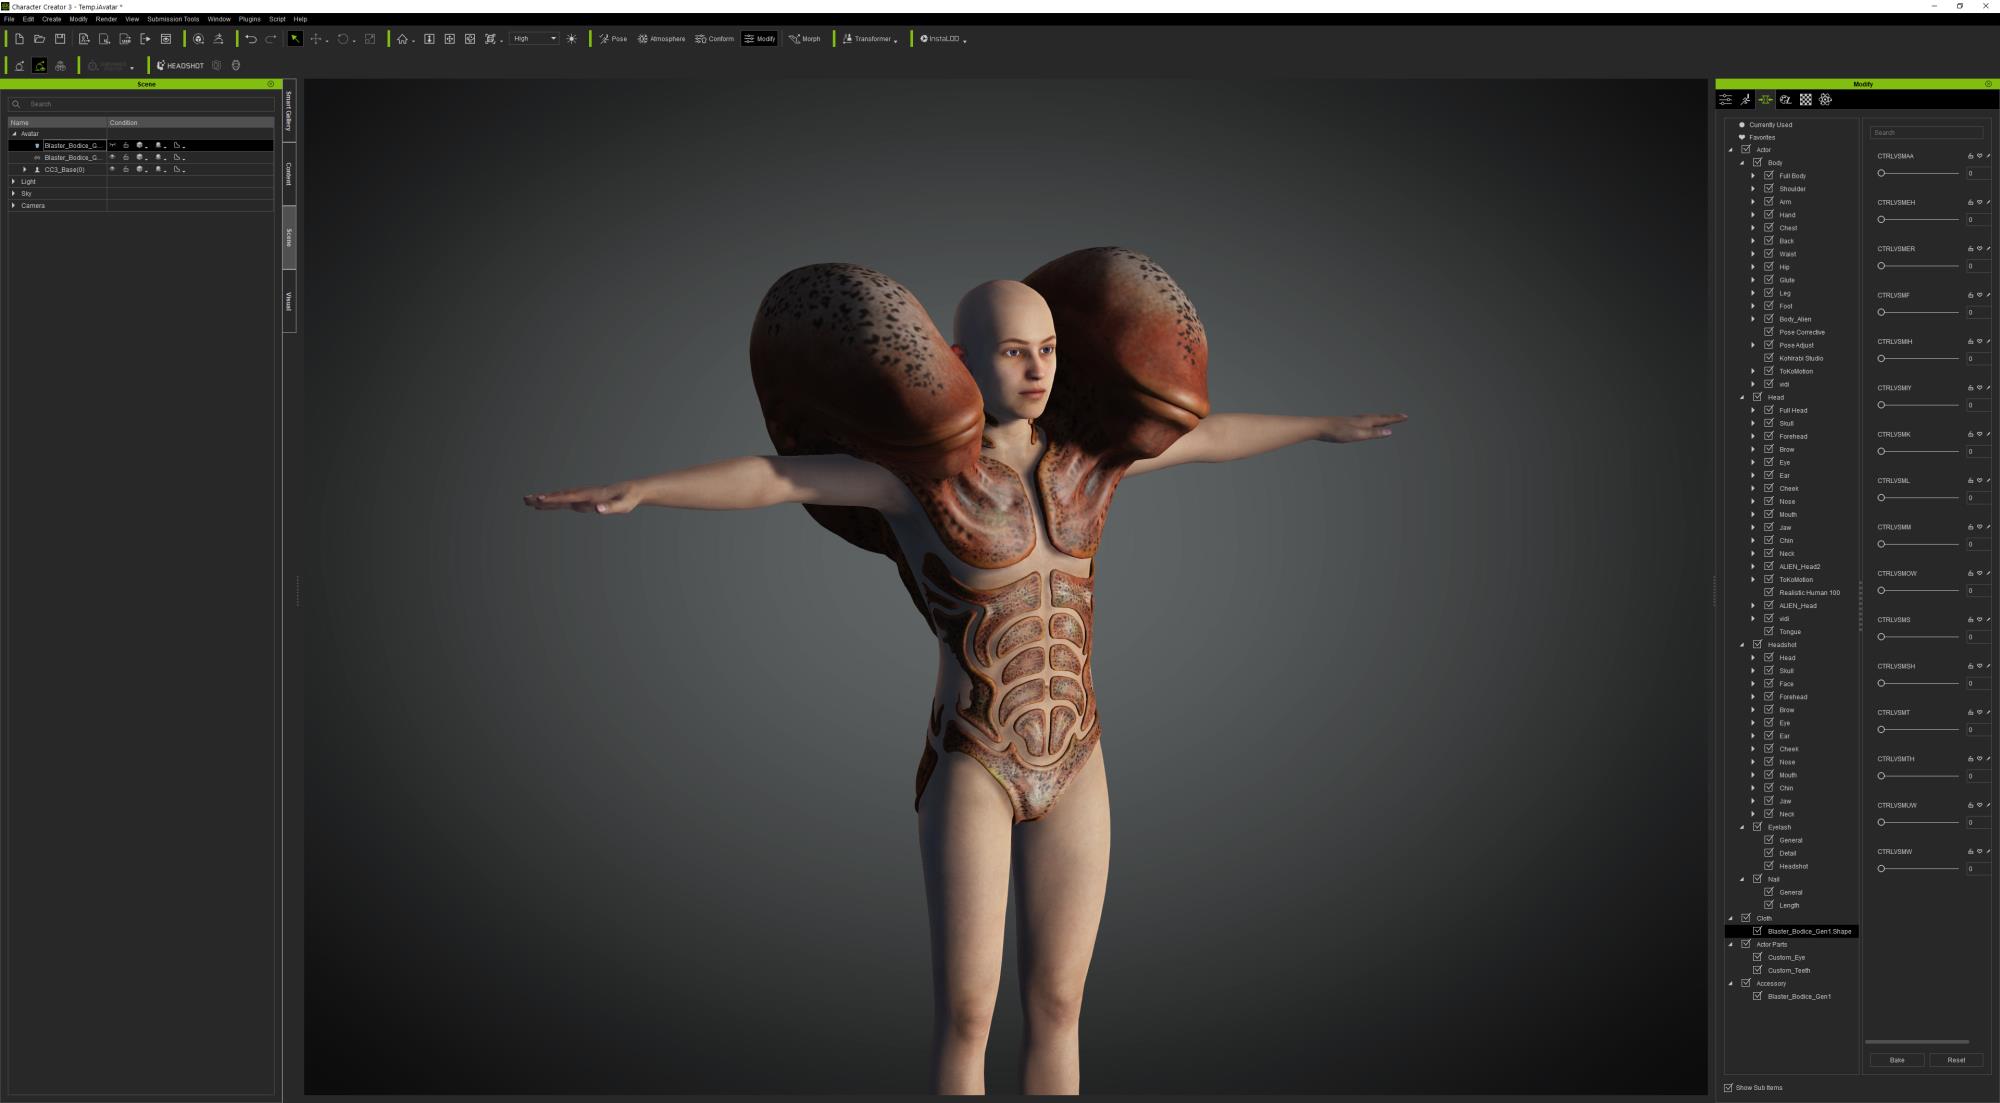The width and height of the screenshot is (2000, 1103).
Task: Click the Bake button
Action: click(1897, 1060)
